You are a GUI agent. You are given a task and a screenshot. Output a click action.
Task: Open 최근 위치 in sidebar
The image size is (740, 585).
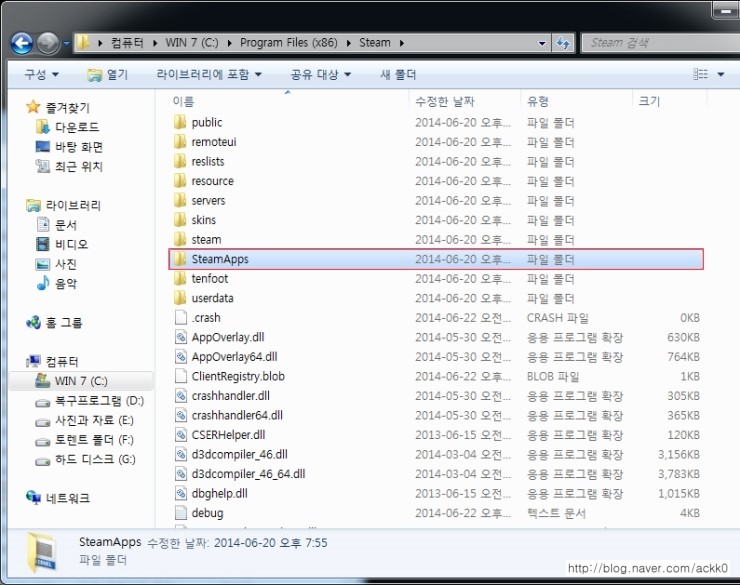pyautogui.click(x=69, y=166)
